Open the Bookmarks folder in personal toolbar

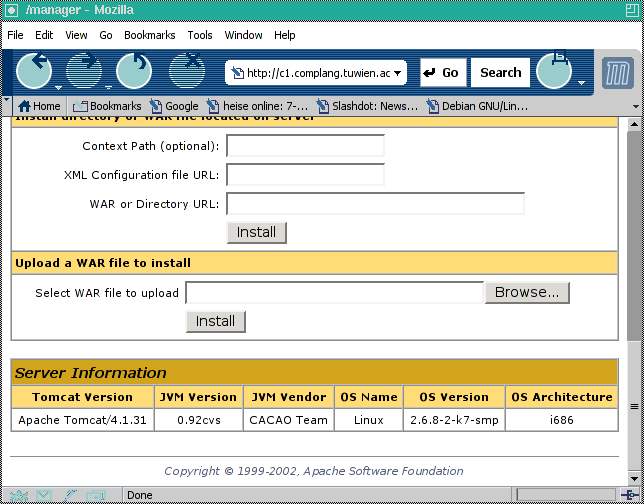pos(107,106)
